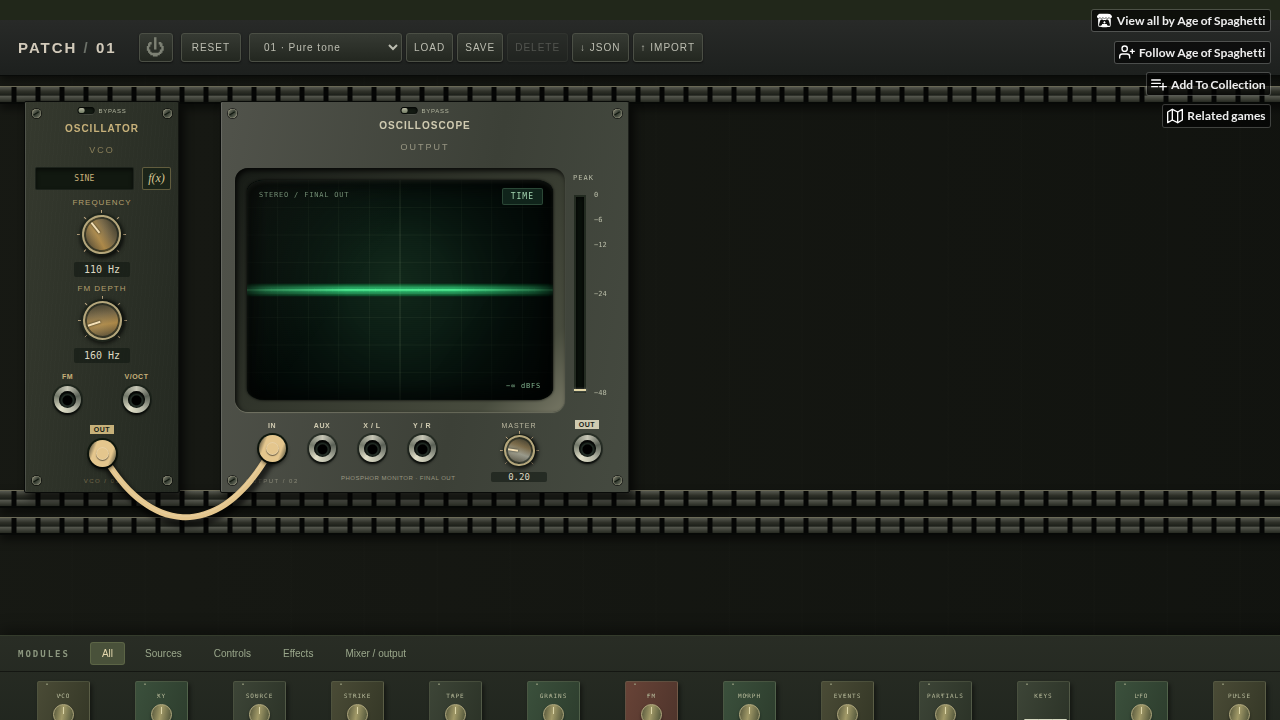Pick the GRAINS module thumbnail
This screenshot has height=720, width=1280.
[553, 701]
